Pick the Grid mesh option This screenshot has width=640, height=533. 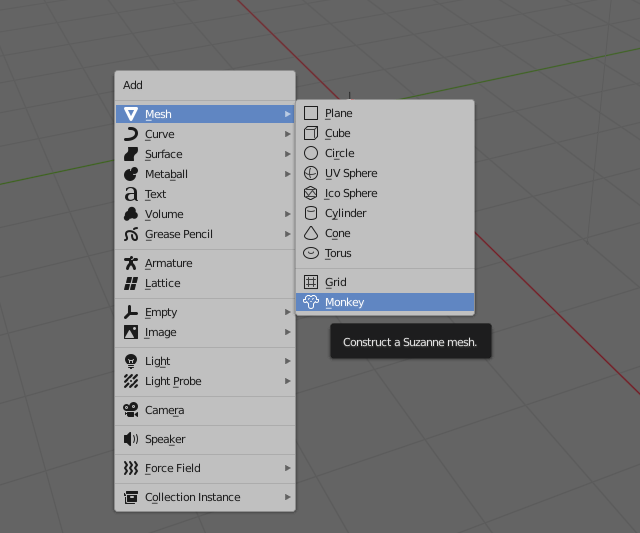point(335,282)
